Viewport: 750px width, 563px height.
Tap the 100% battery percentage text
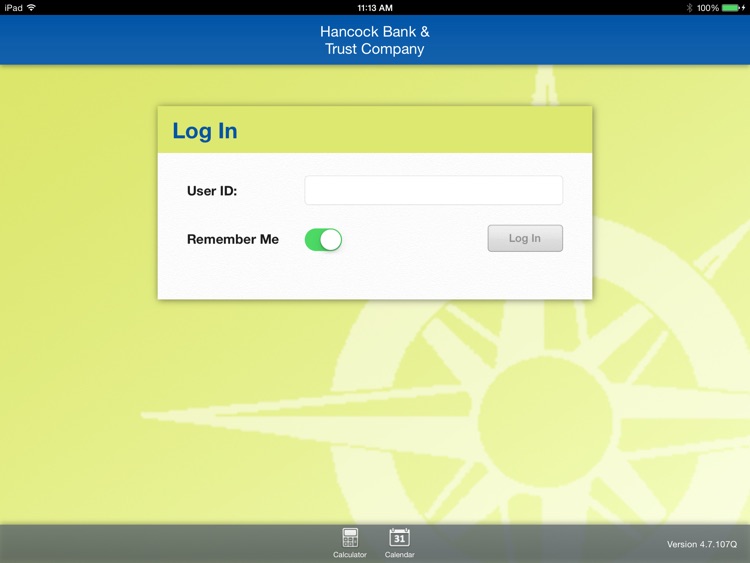tap(708, 8)
